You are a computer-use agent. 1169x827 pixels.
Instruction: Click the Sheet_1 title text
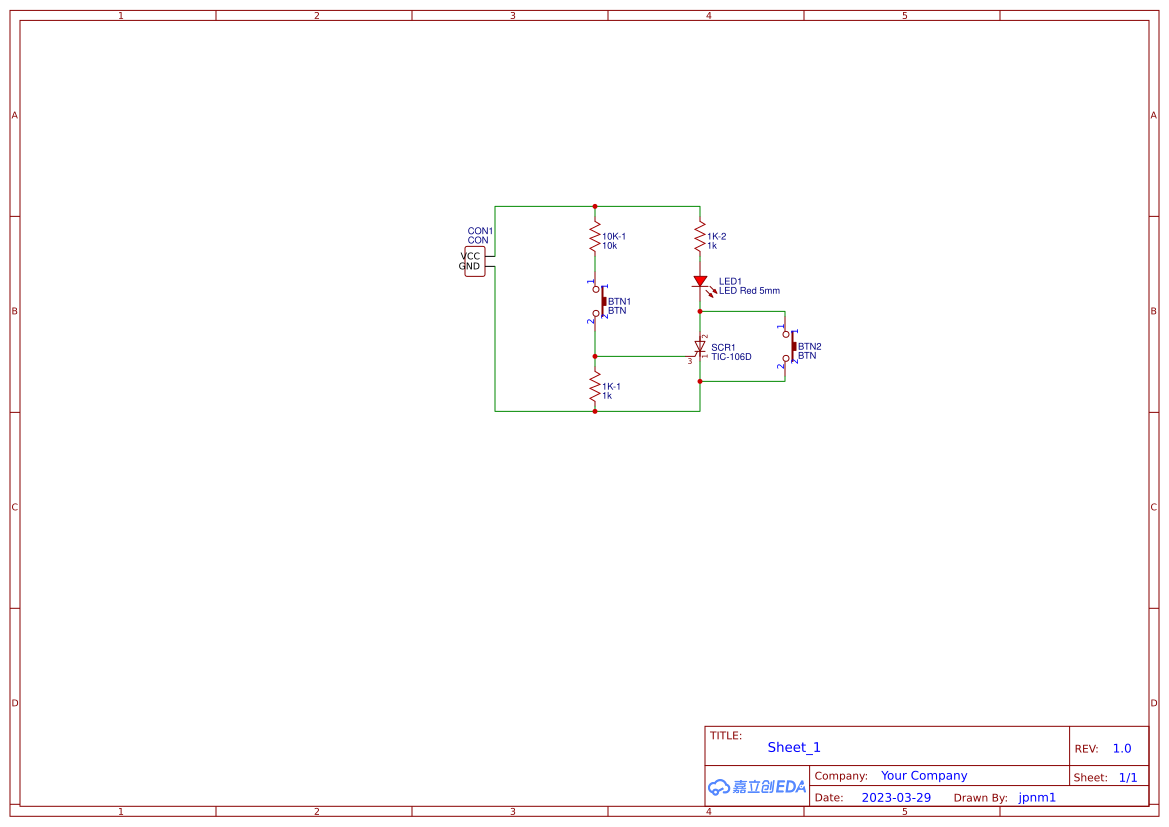(x=793, y=747)
